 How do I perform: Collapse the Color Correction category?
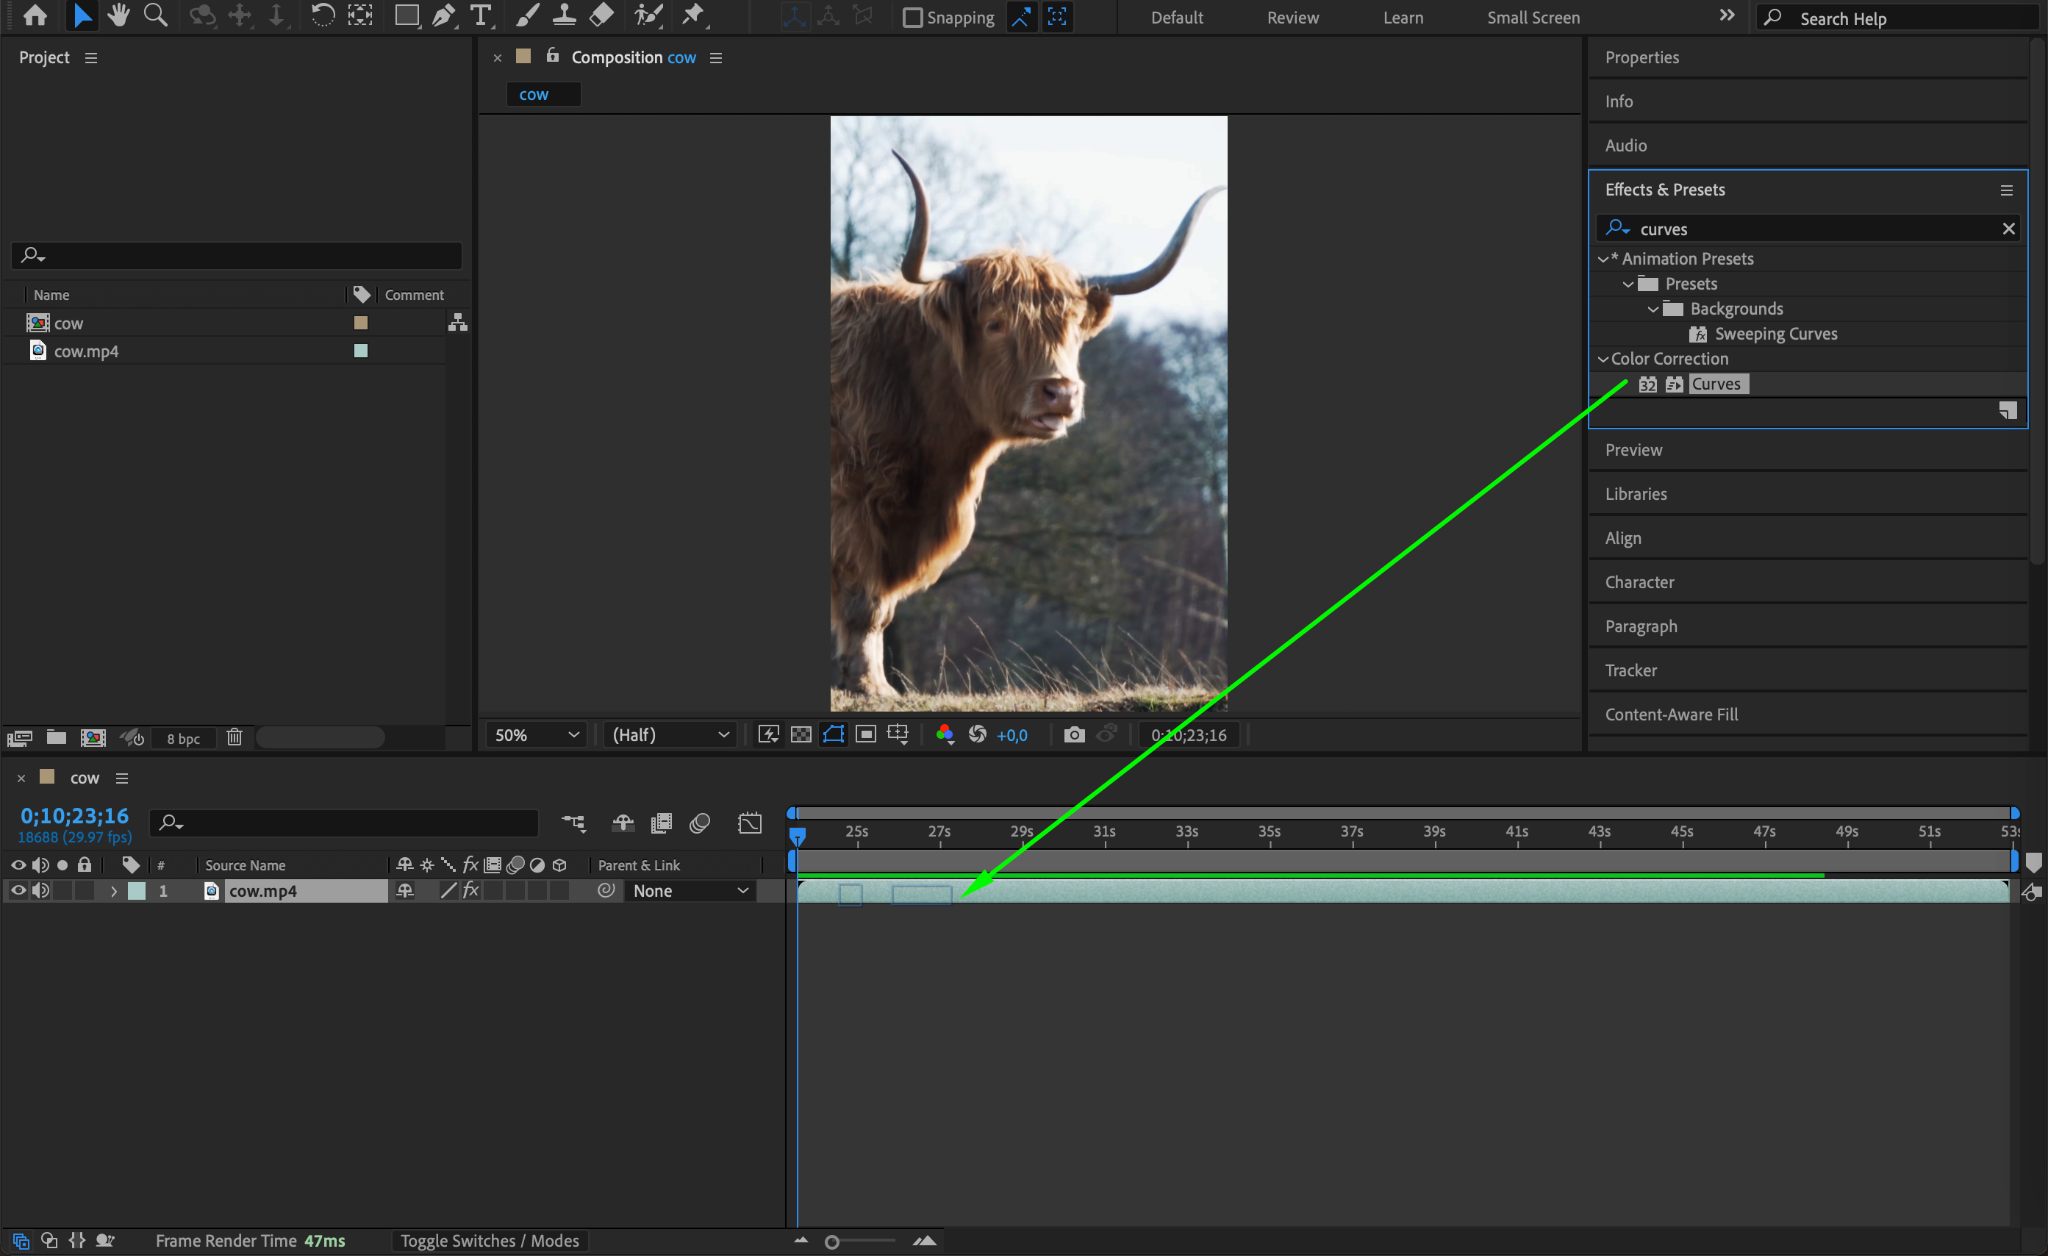click(1603, 359)
